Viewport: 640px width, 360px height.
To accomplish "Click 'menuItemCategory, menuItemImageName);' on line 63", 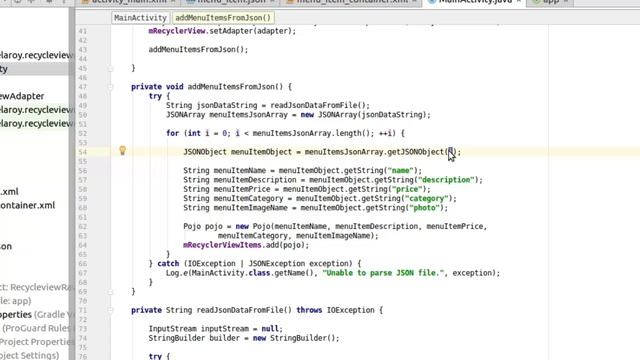I will coord(298,236).
